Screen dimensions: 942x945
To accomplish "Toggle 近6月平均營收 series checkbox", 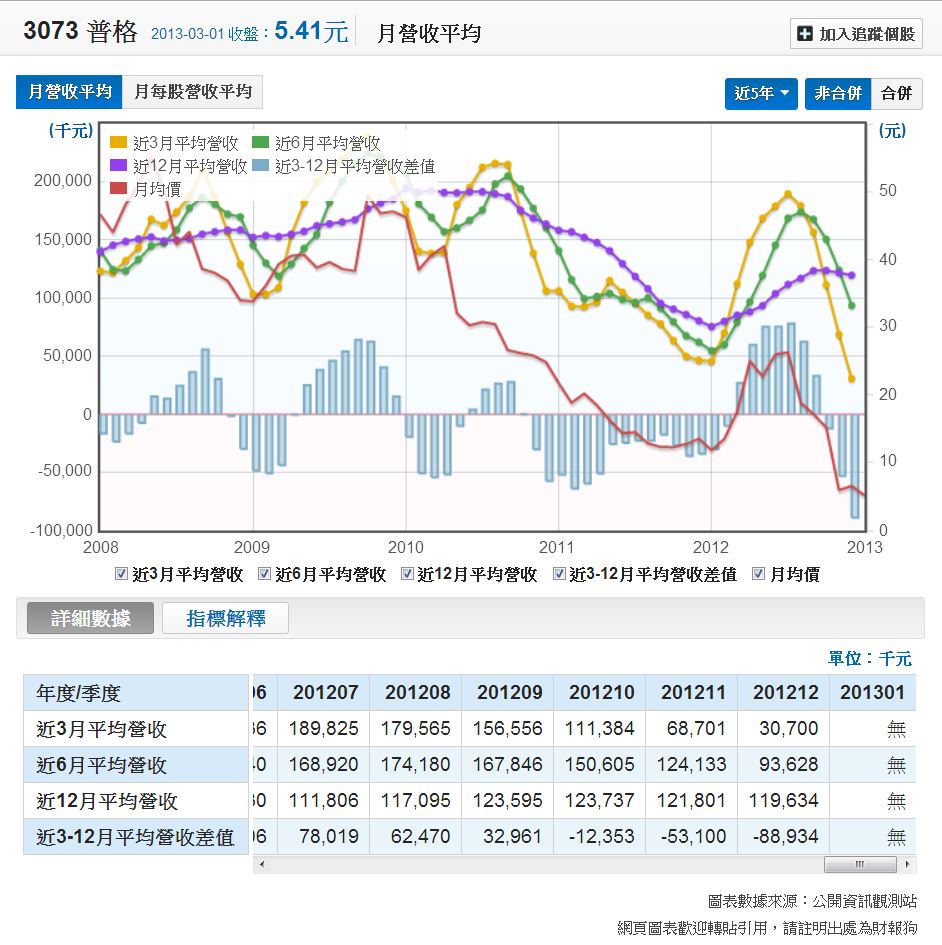I will click(264, 574).
